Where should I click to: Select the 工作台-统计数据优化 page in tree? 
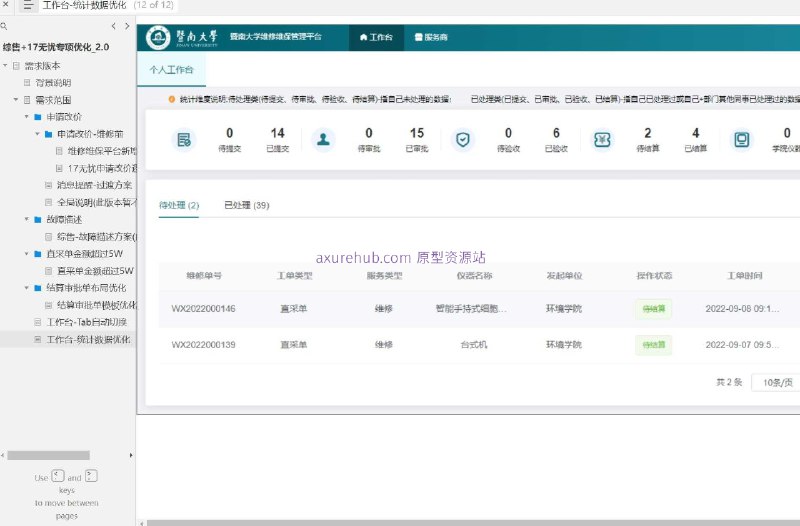pyautogui.click(x=88, y=339)
